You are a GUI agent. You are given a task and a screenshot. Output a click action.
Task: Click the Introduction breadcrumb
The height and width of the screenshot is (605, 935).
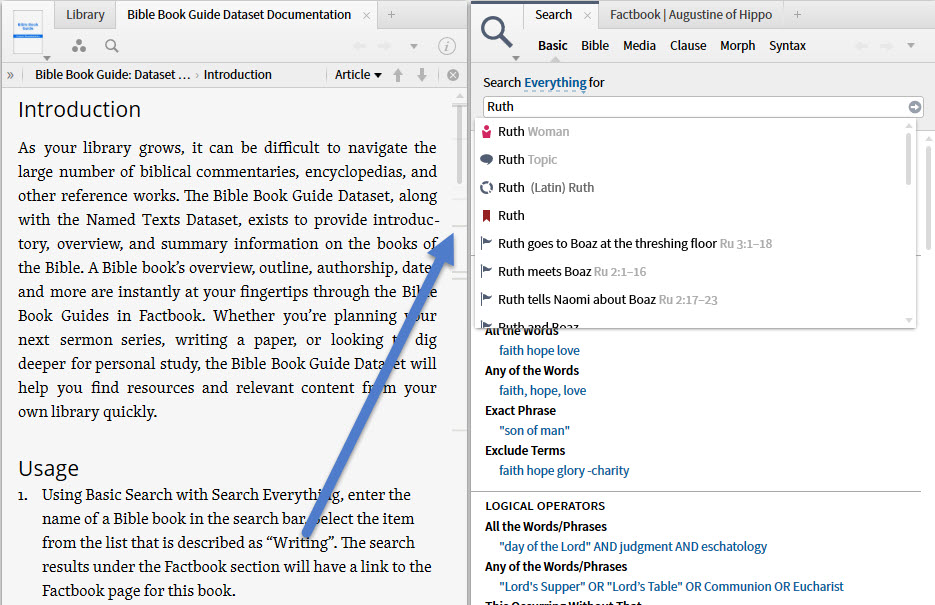click(x=237, y=75)
